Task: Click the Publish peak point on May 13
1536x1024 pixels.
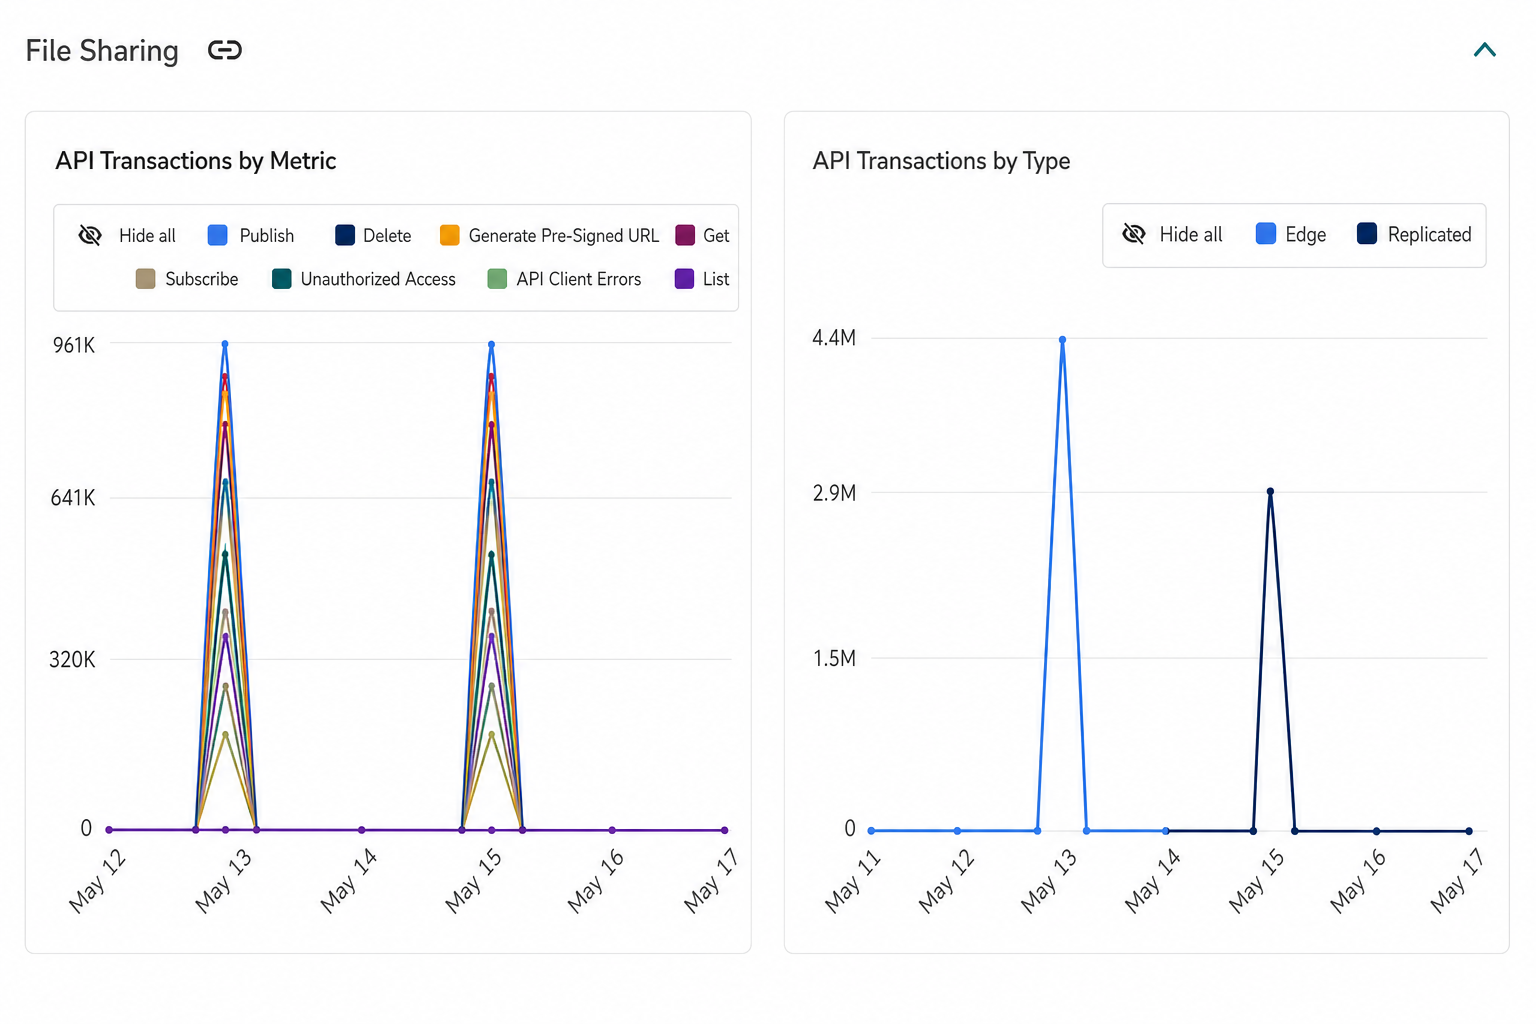Action: coord(225,344)
